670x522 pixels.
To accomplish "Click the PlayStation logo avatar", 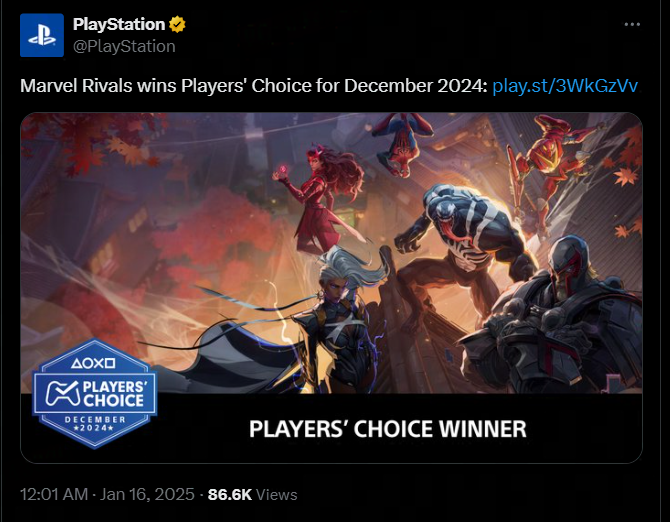I will [42, 35].
